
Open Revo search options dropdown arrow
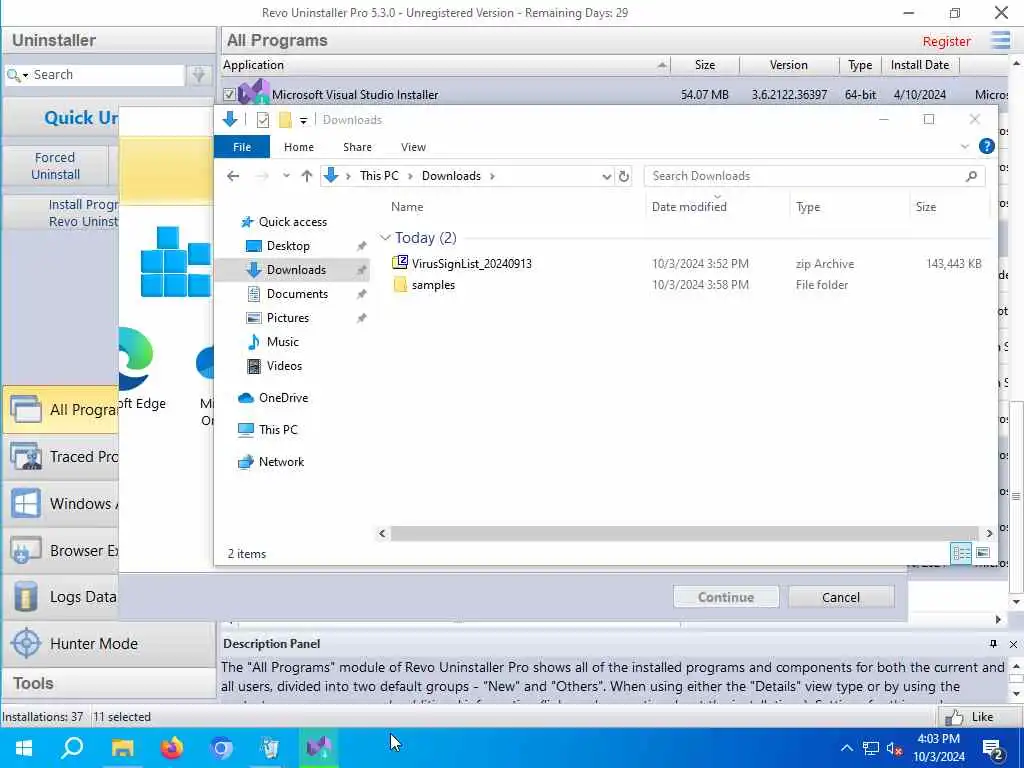tap(25, 76)
